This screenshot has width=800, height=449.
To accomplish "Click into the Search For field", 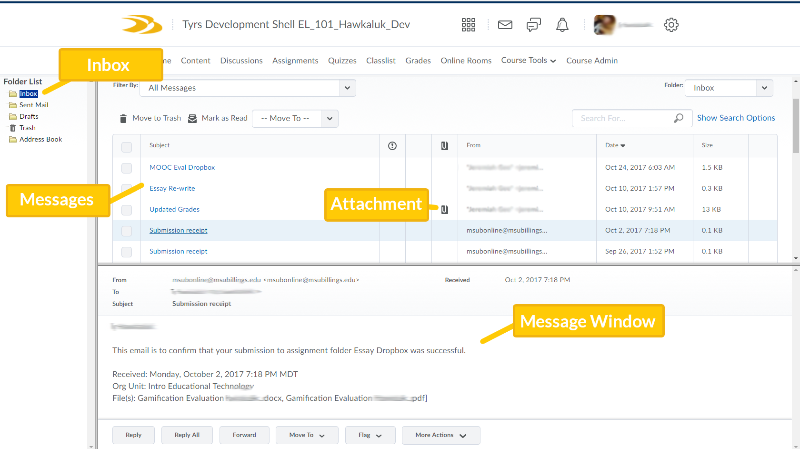I will point(622,118).
